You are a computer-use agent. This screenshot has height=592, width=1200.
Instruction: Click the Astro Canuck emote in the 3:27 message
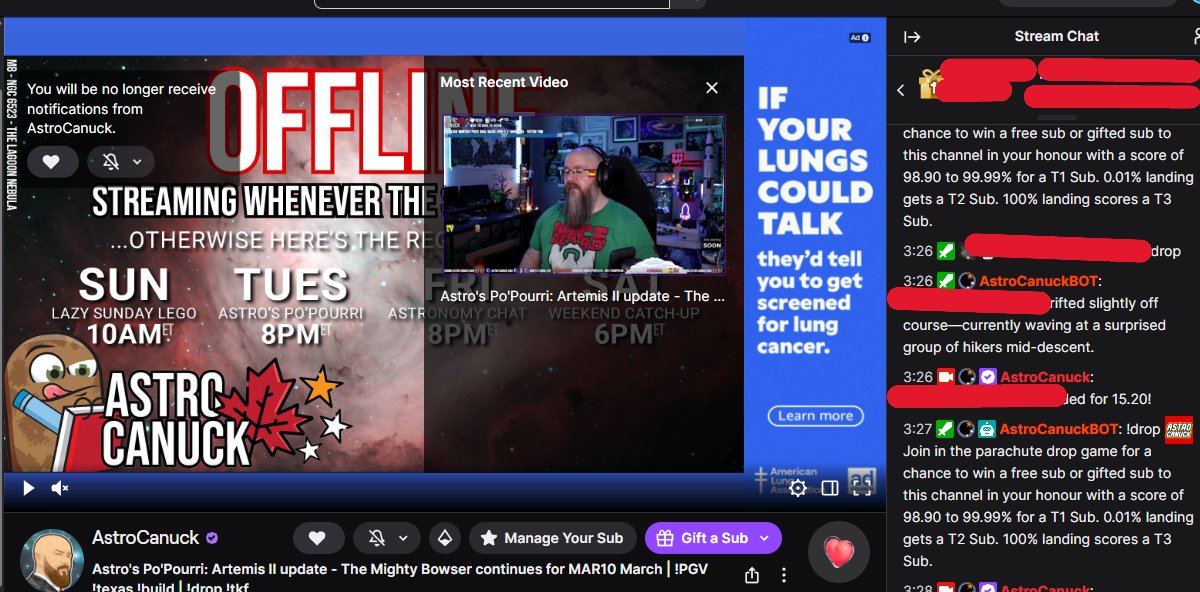pyautogui.click(x=1179, y=429)
